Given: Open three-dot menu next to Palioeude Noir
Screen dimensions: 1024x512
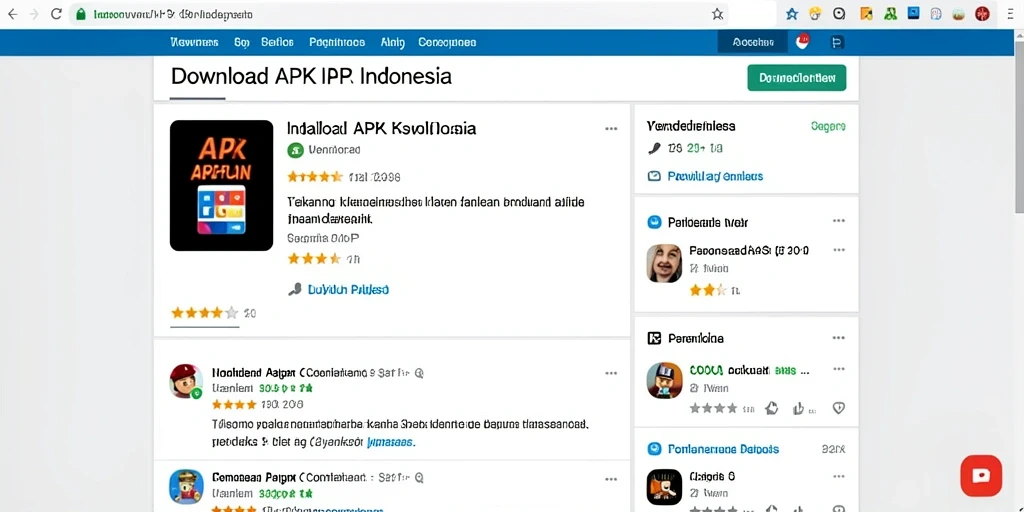Looking at the screenshot, I should click(x=839, y=221).
